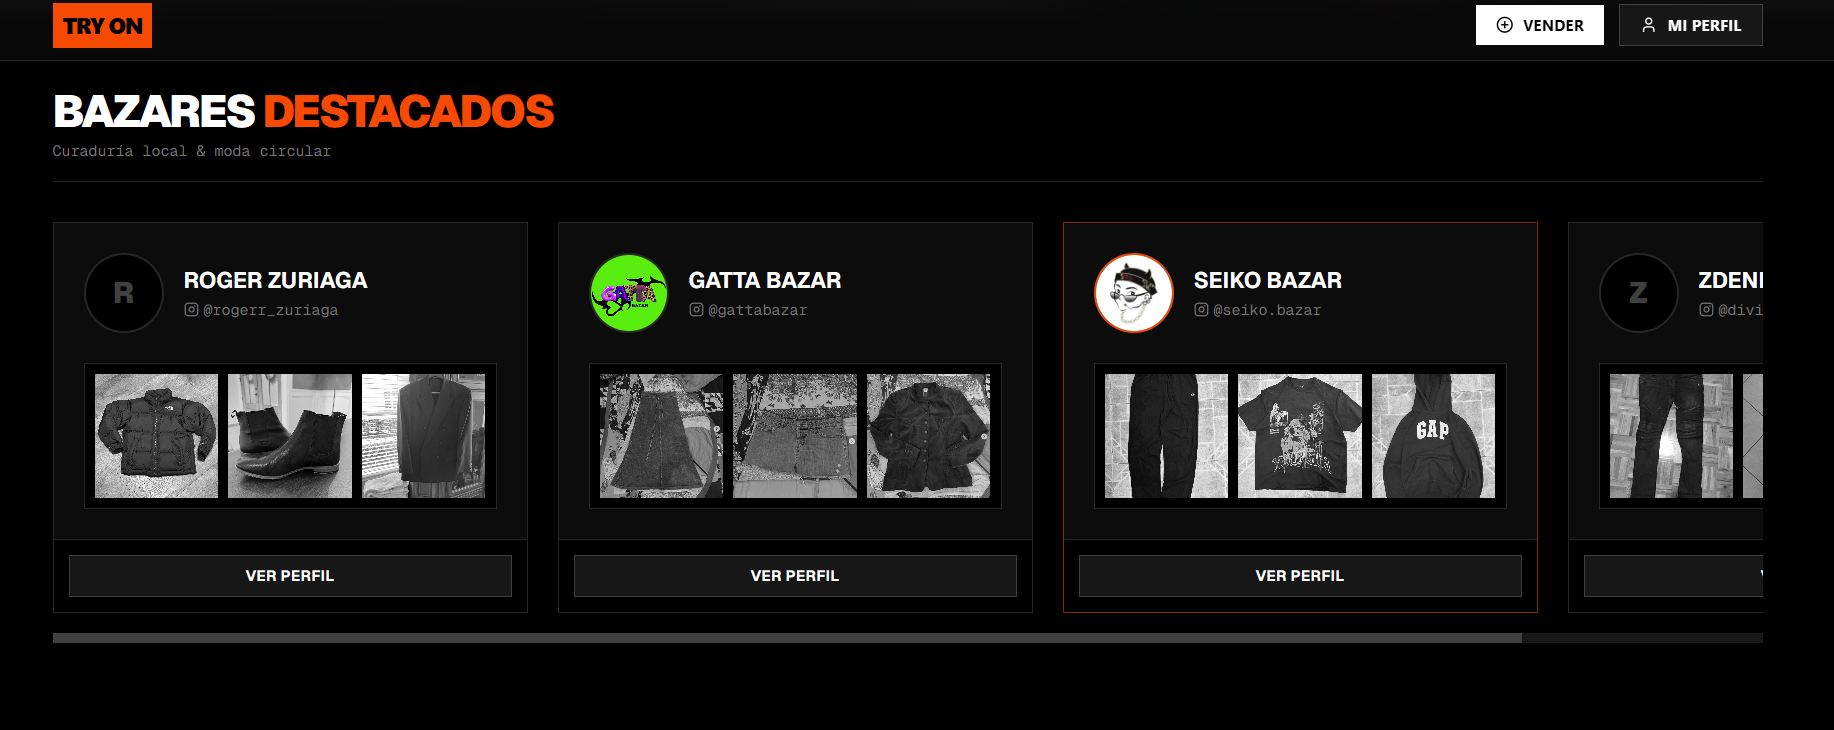Click Instagram icon beside @seiko.bazar
This screenshot has width=1834, height=730.
1201,310
